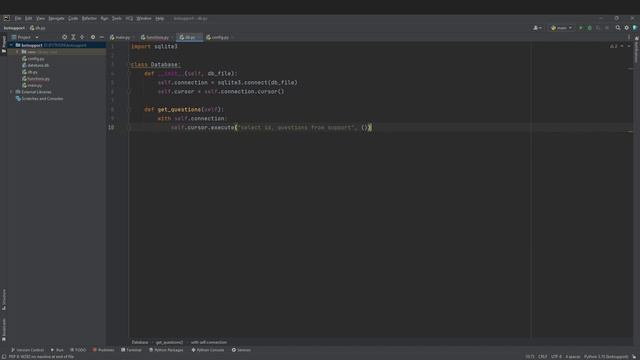Toggle the Project side tool window stripe
Viewport: 640px width, 360px height.
[x=4, y=44]
